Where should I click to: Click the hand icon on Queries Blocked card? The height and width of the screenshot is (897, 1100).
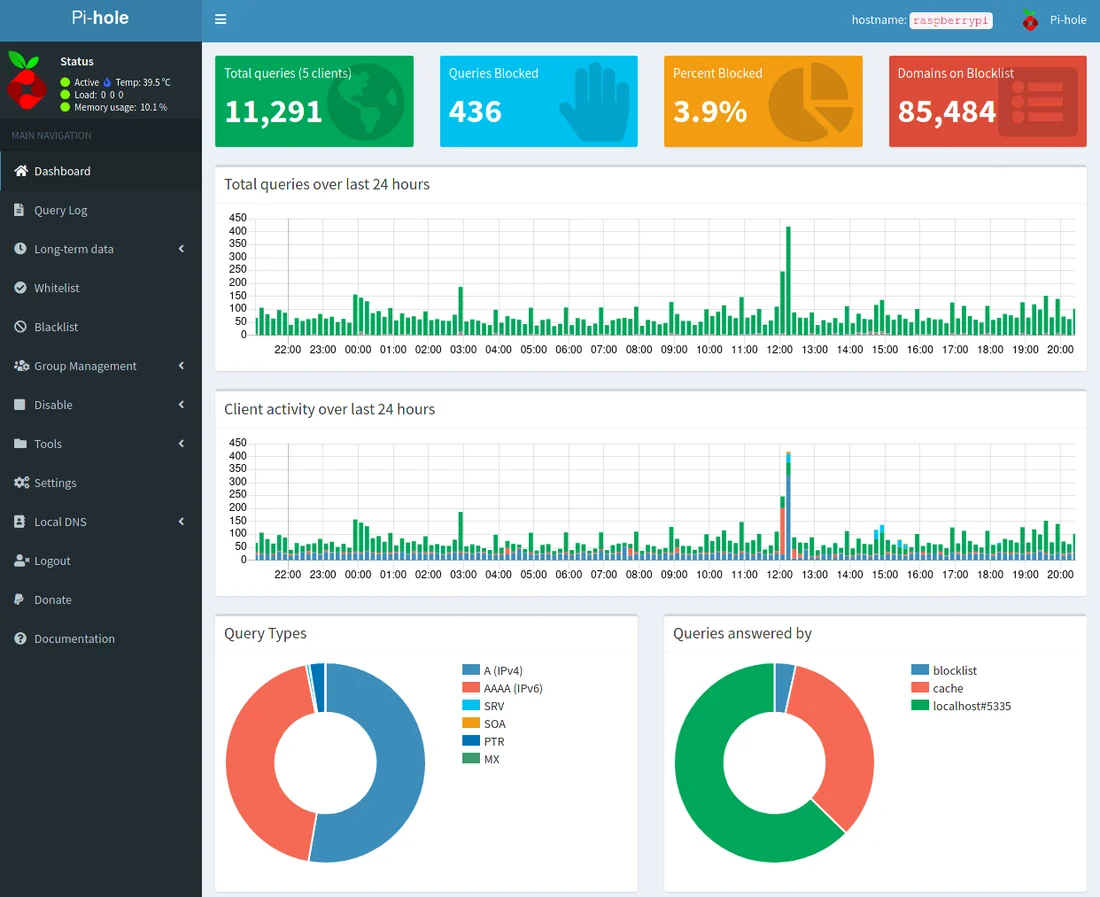click(x=596, y=102)
